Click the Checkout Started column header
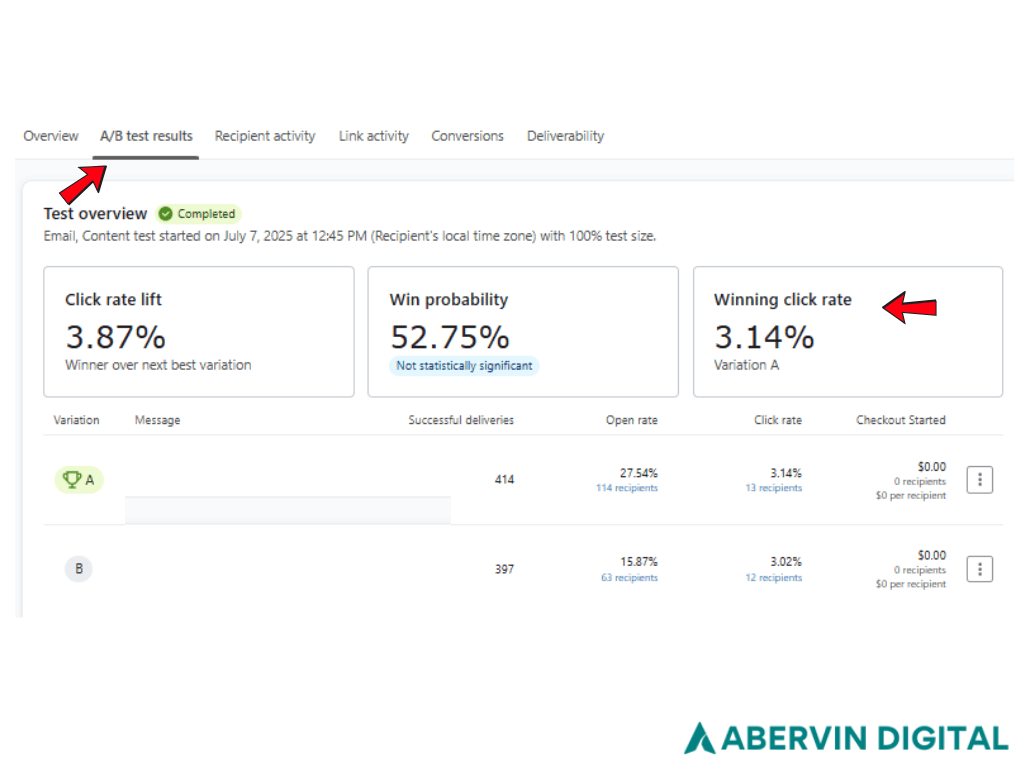Image resolution: width=1024 pixels, height=768 pixels. 901,420
